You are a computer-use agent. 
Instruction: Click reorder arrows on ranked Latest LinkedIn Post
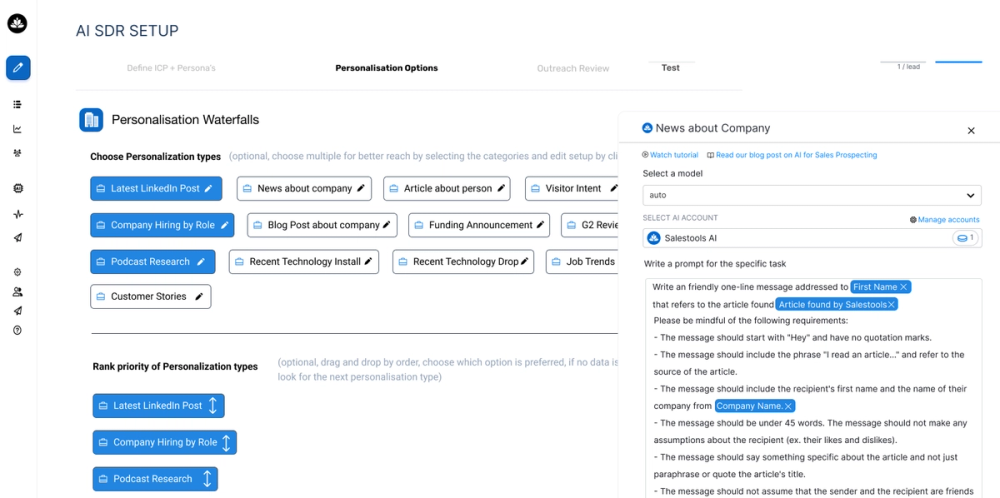tap(213, 406)
